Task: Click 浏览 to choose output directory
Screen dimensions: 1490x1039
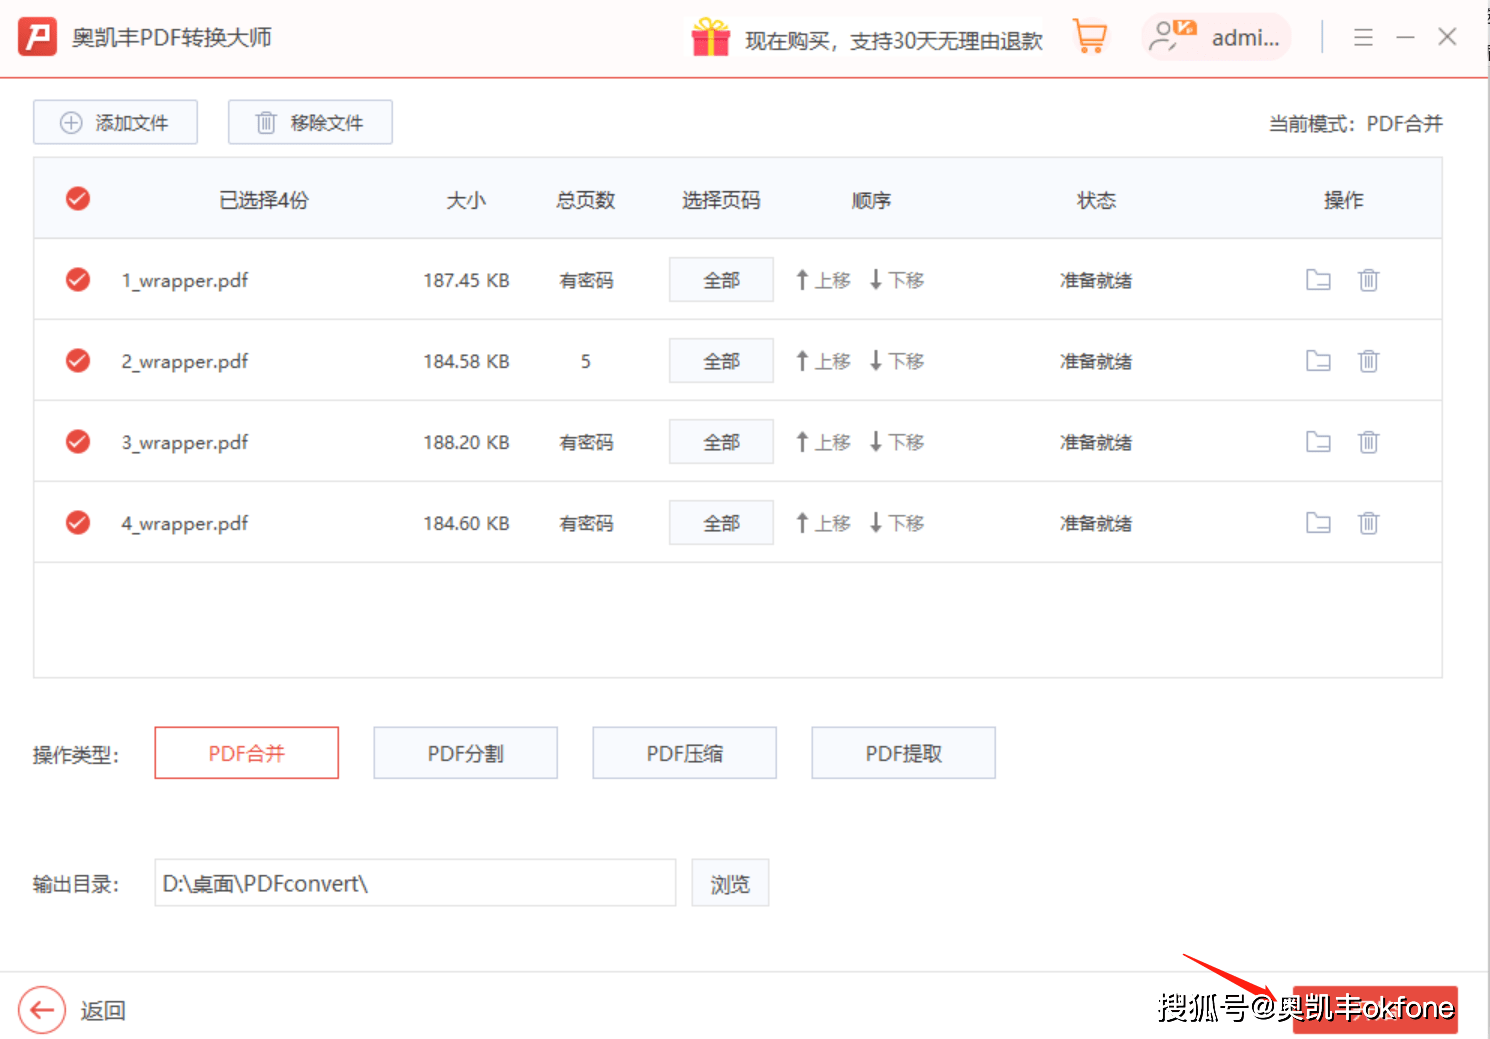Action: tap(730, 883)
